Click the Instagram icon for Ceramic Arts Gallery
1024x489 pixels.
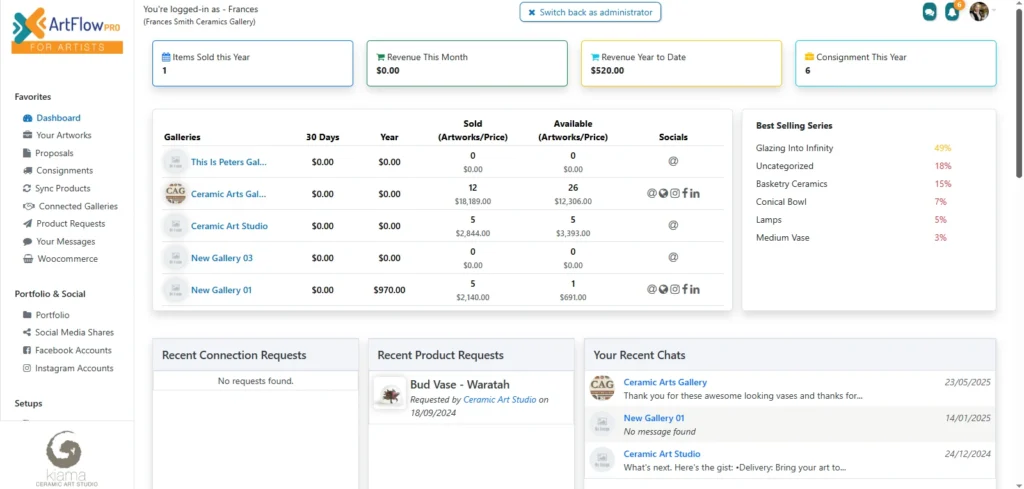point(674,193)
